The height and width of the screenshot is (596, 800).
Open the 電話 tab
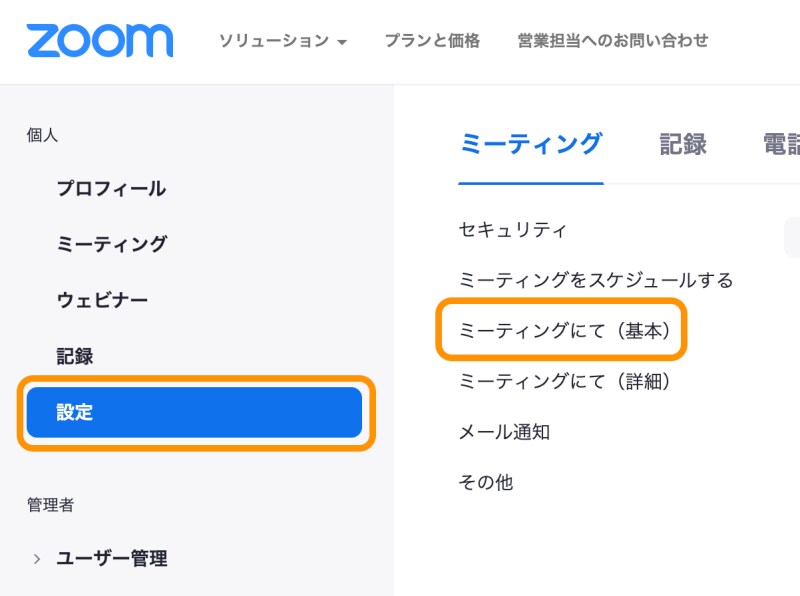pyautogui.click(x=786, y=144)
